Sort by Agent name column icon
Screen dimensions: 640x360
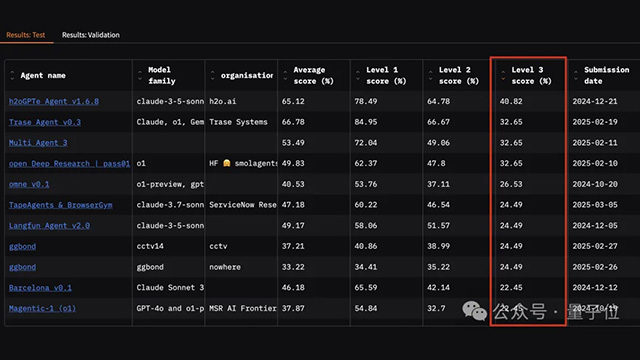12,76
